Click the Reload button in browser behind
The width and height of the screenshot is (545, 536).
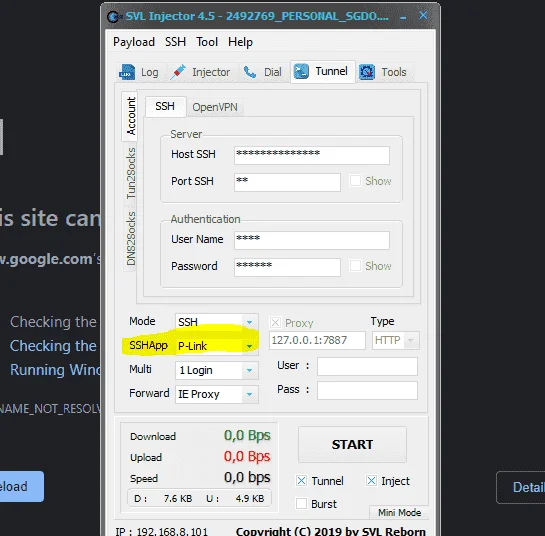[x=22, y=486]
